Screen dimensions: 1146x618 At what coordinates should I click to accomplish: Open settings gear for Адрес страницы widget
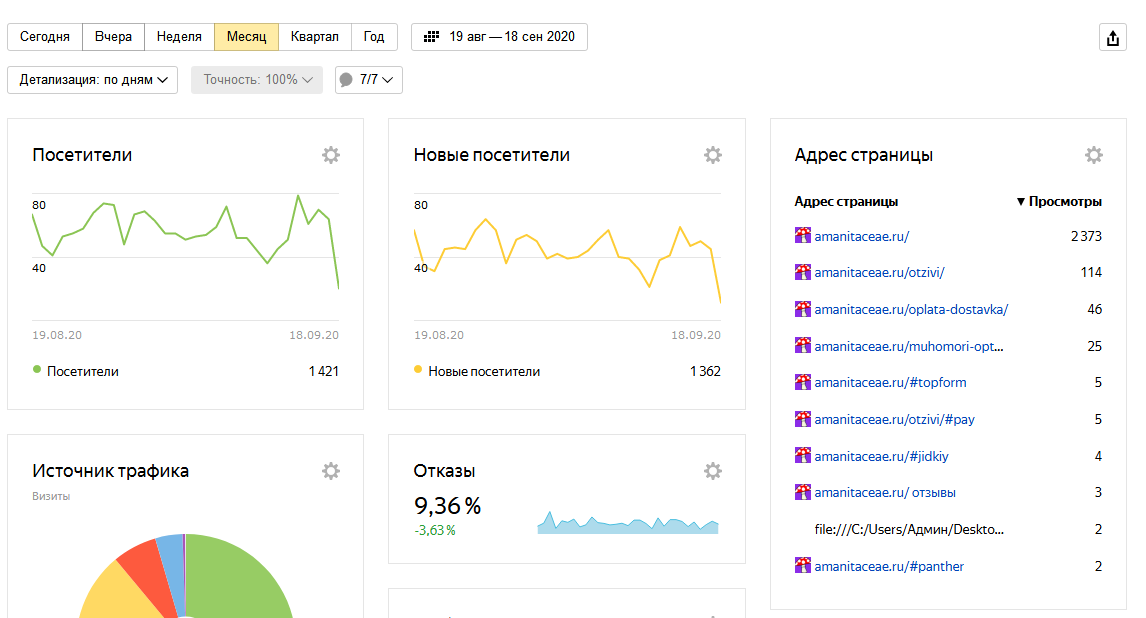[x=1093, y=155]
